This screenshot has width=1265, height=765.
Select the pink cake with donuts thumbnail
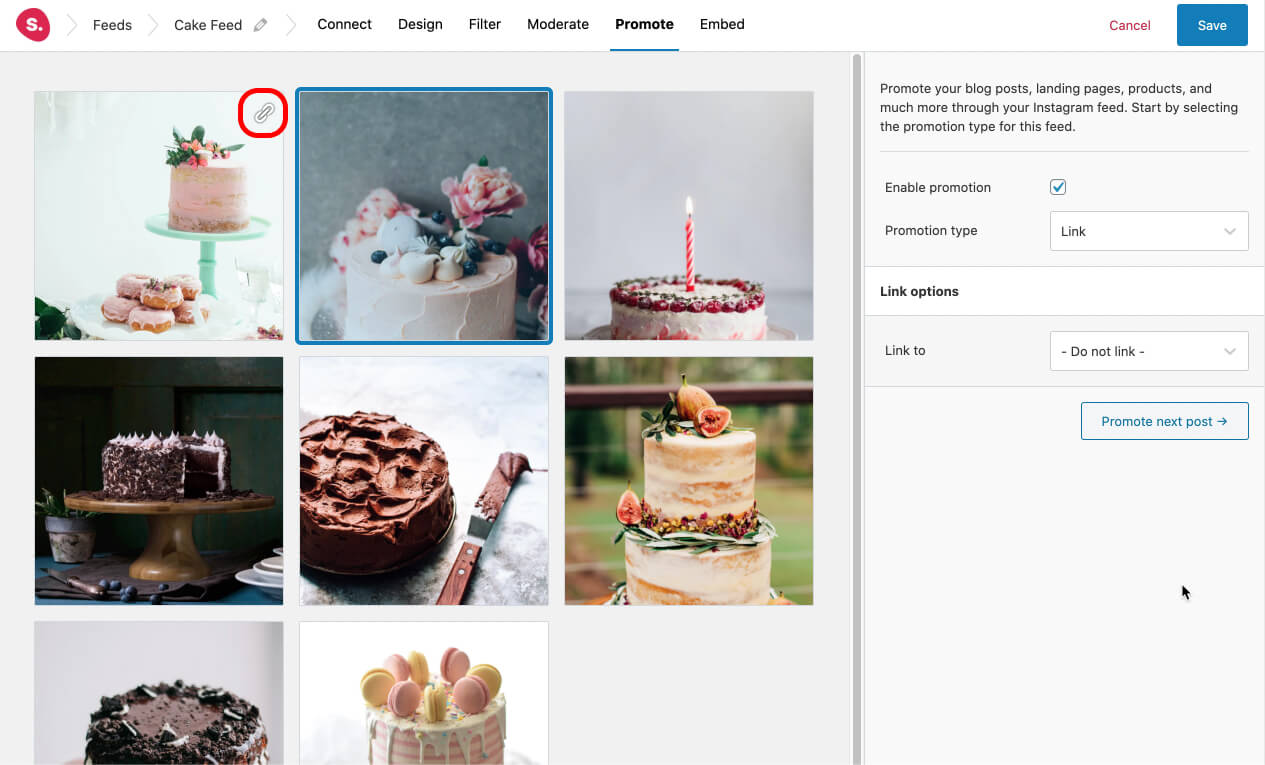(x=159, y=216)
